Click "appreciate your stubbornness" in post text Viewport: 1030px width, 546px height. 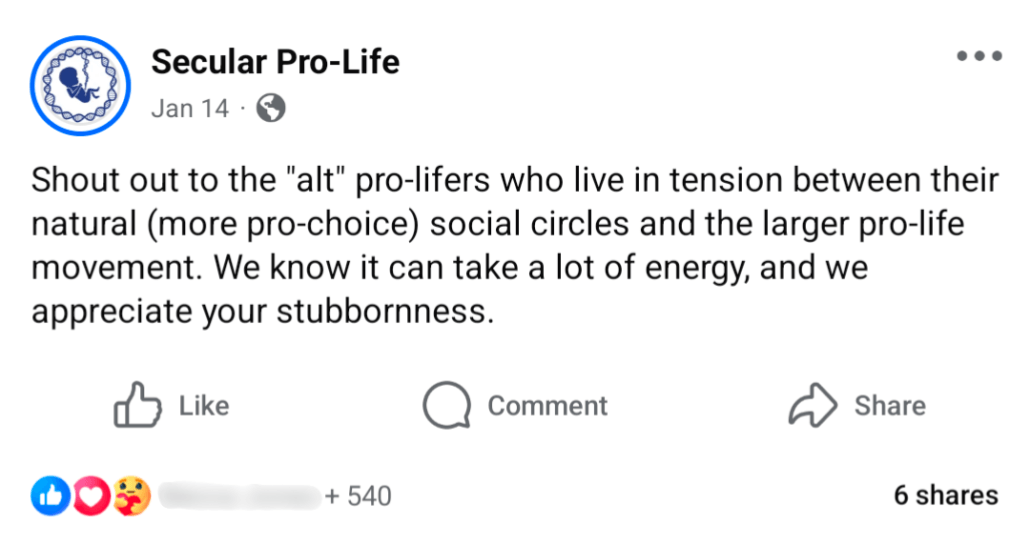click(x=262, y=311)
